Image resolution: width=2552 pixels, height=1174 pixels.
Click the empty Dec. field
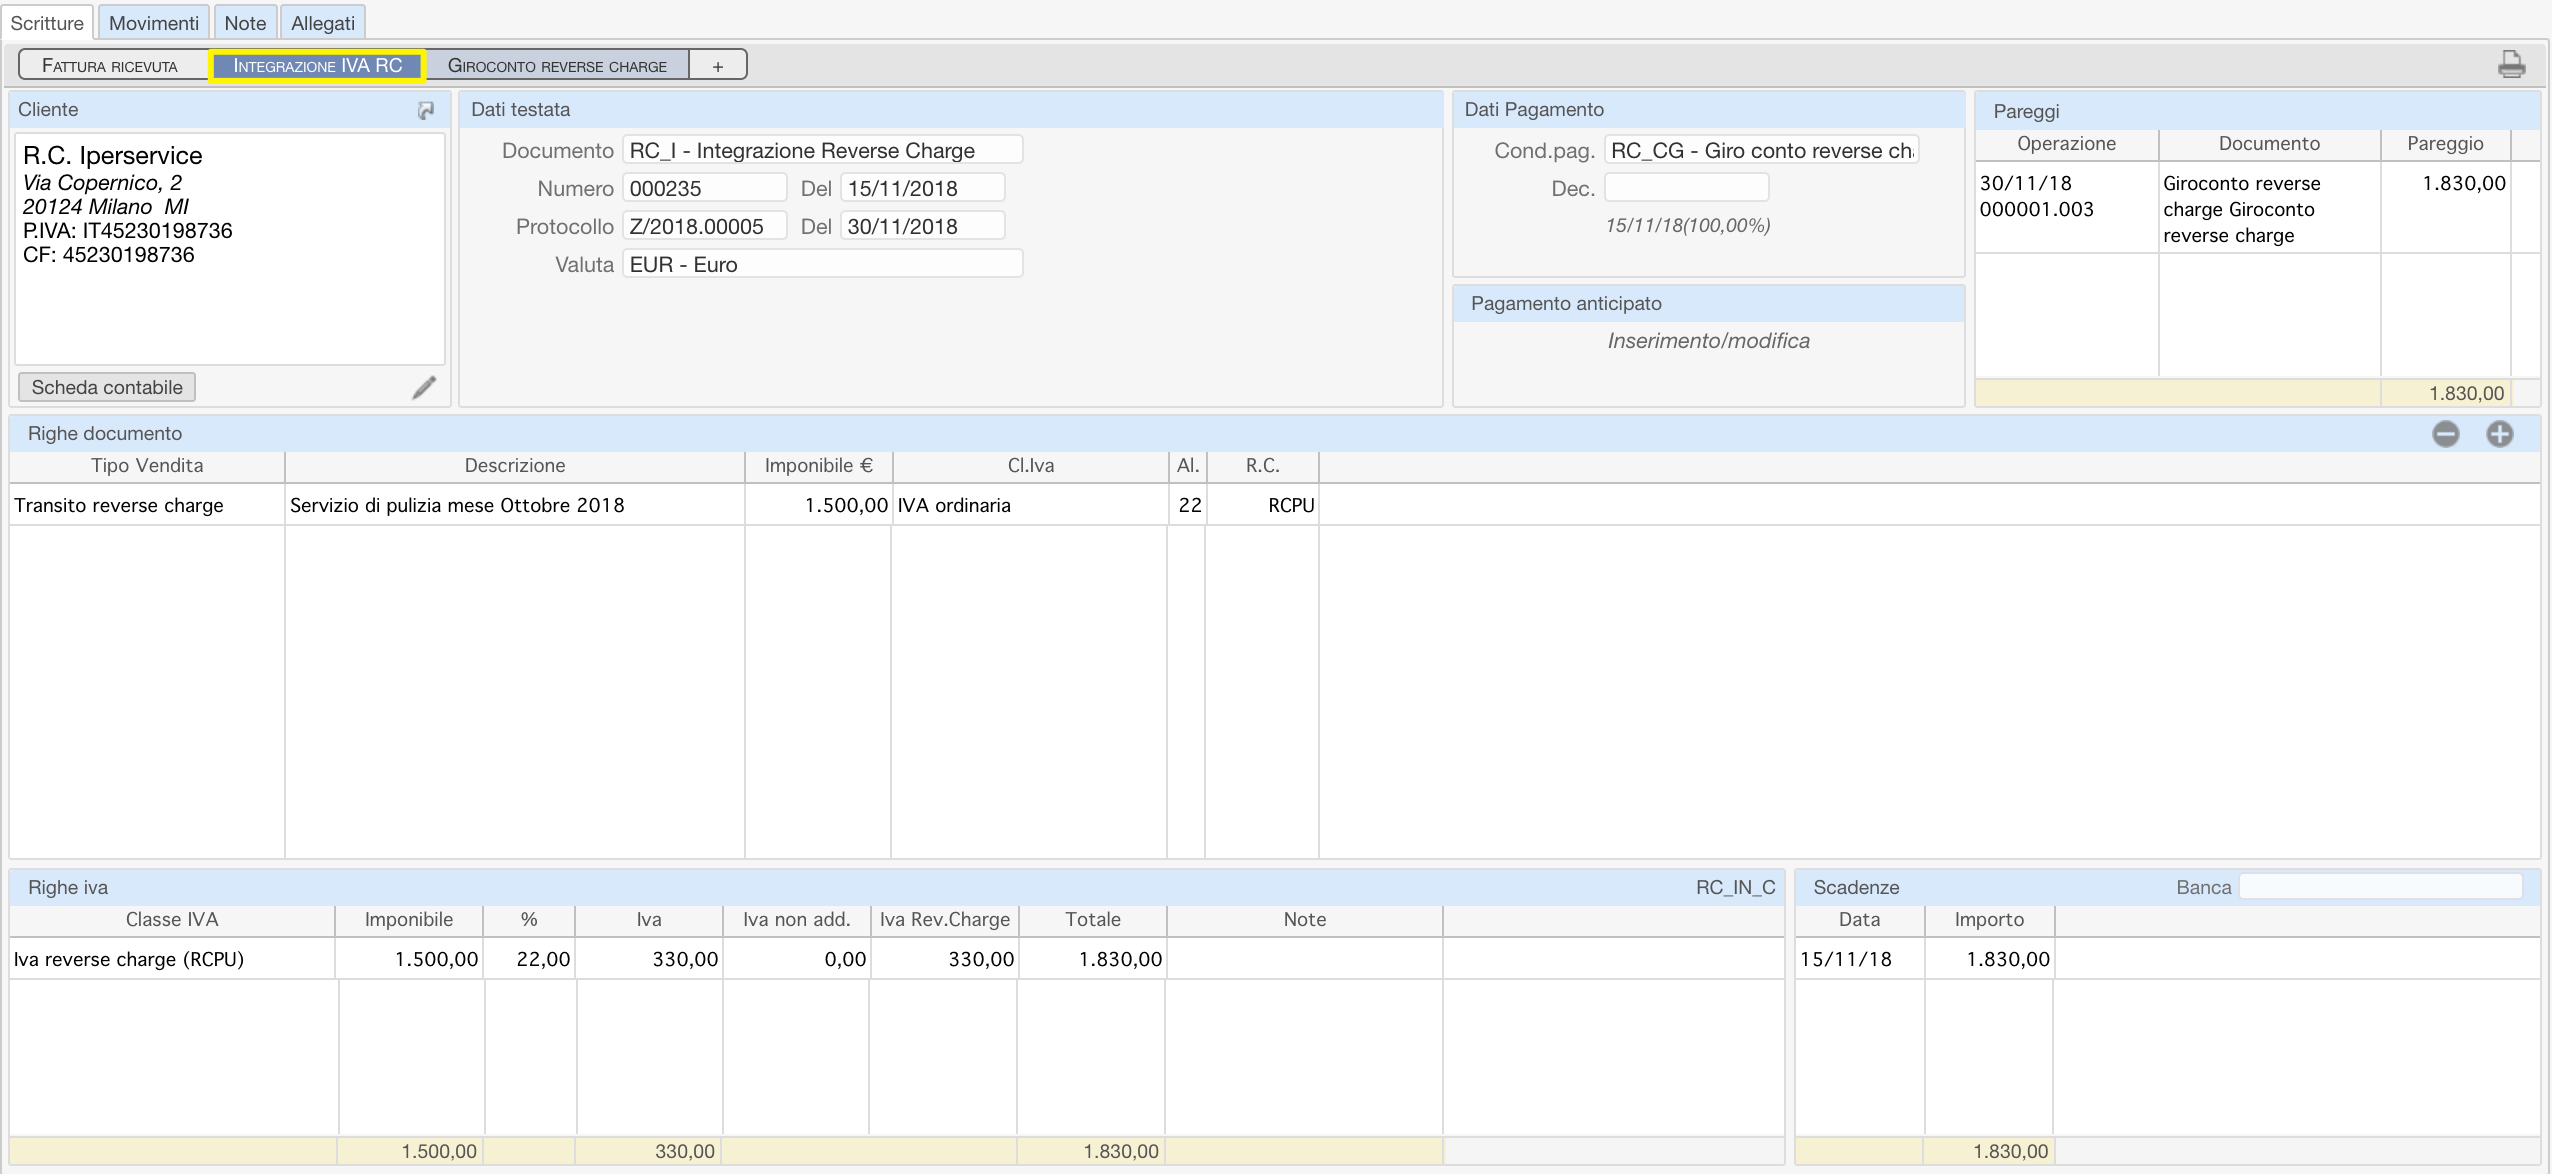pyautogui.click(x=1686, y=188)
